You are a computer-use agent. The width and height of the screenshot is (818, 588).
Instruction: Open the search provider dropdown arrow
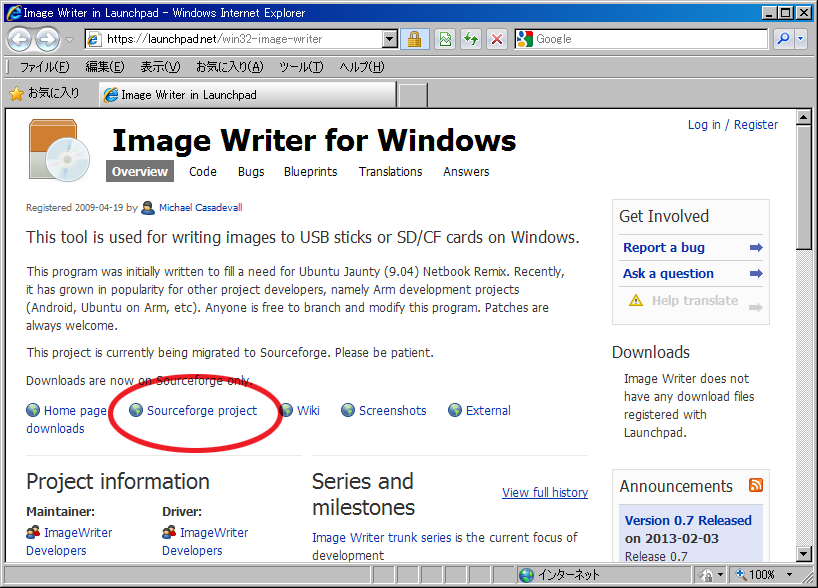click(801, 39)
